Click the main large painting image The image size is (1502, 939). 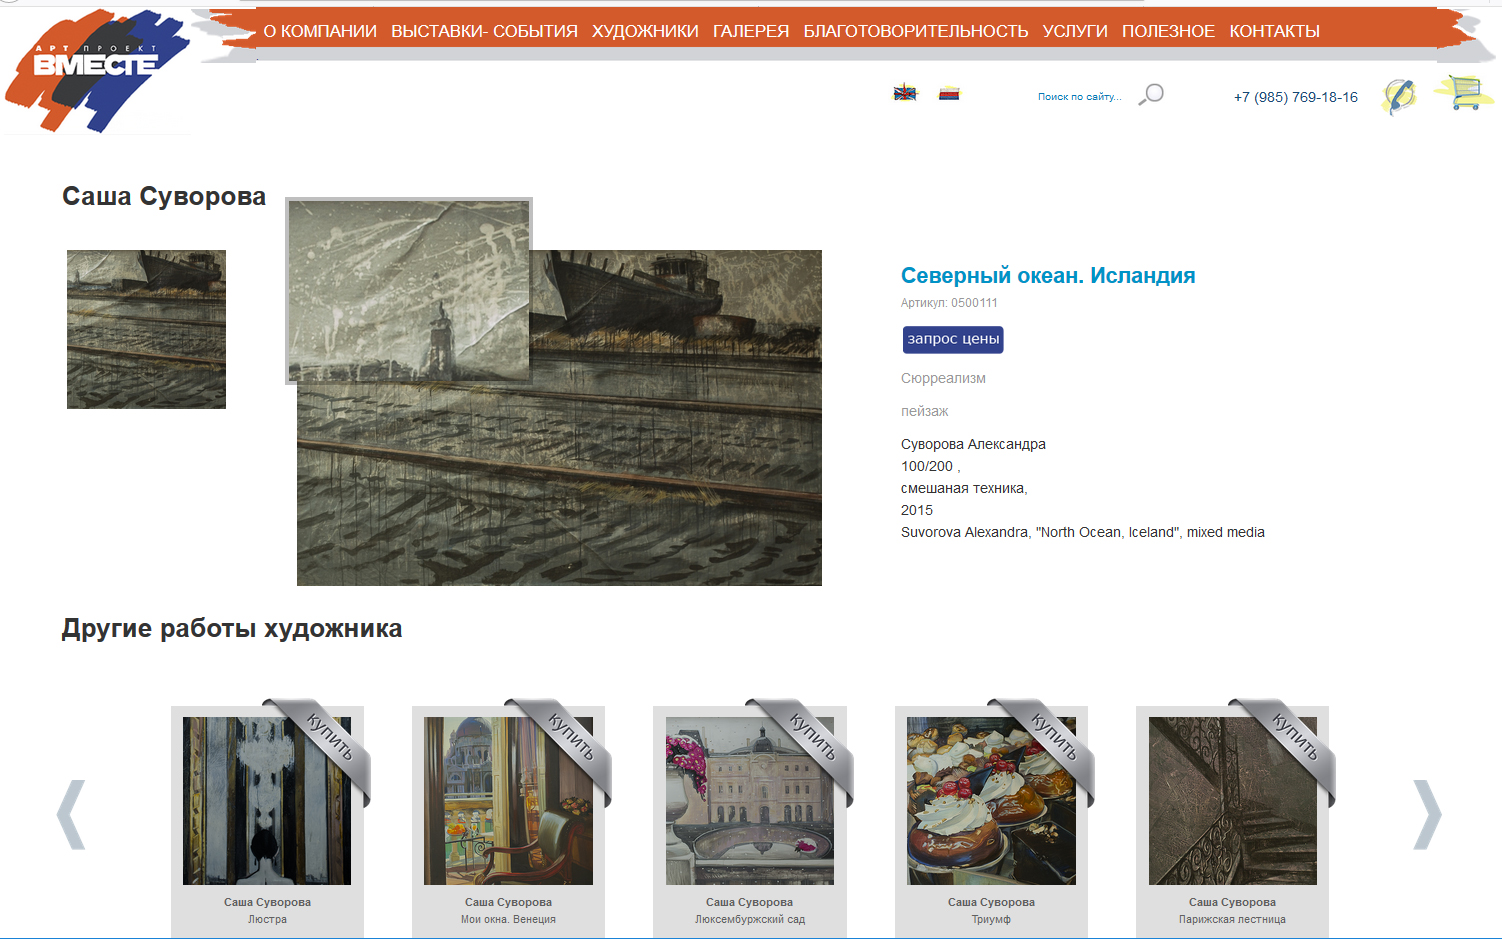[559, 418]
